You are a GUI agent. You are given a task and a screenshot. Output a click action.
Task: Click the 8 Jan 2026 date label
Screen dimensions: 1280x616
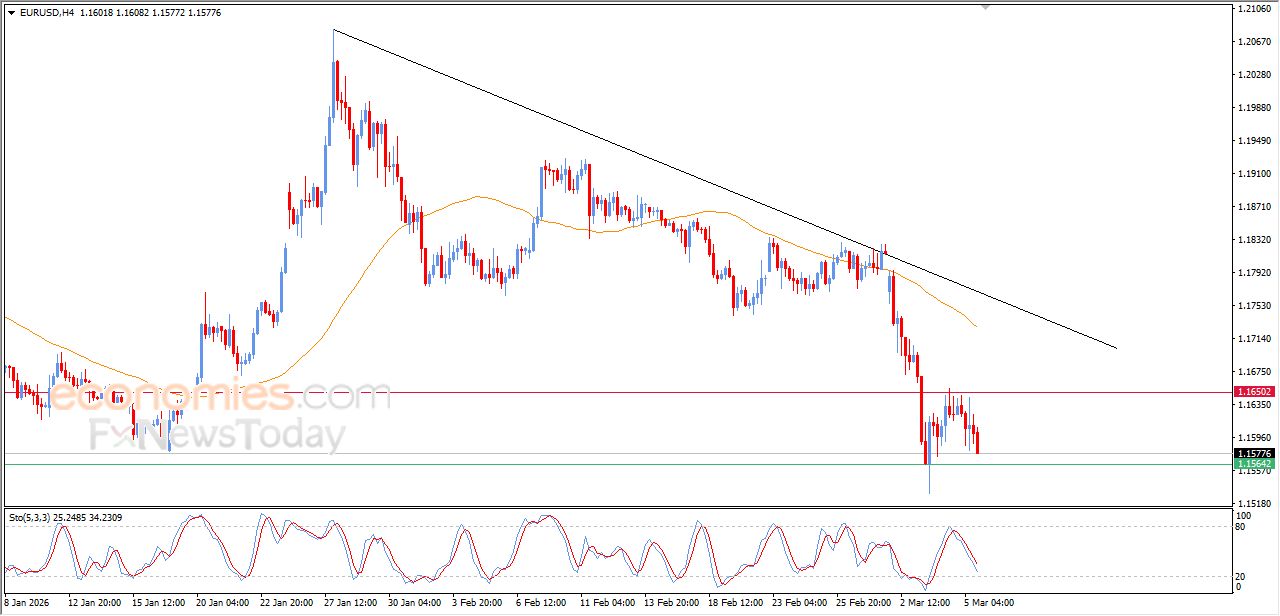tap(27, 603)
